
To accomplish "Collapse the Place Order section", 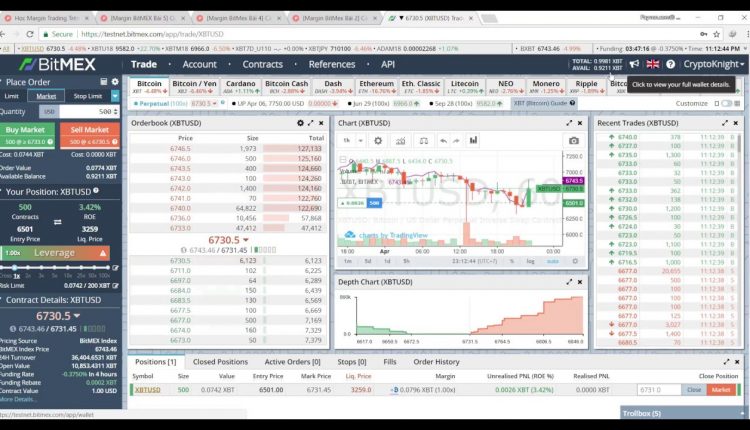I will pyautogui.click(x=2, y=82).
